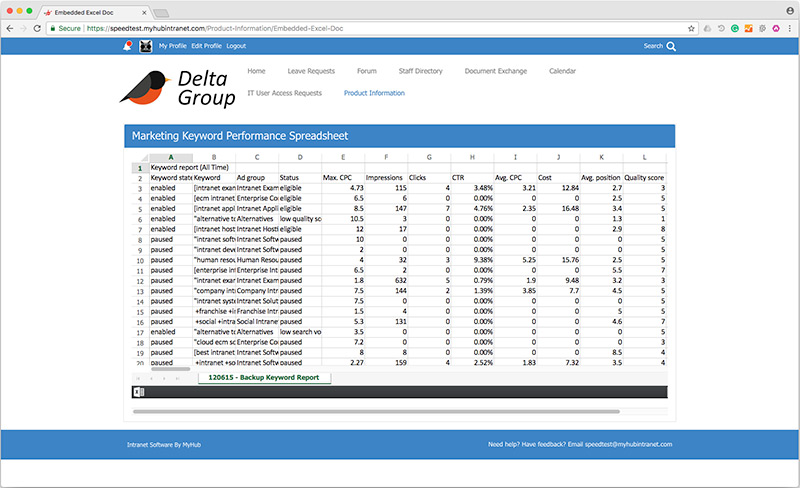Click the browser back arrow
Screen dimensions: 800x488
11,29
